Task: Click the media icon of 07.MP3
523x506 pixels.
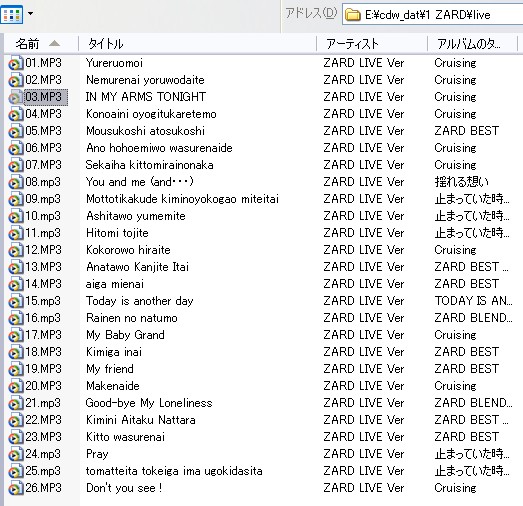Action: [x=15, y=165]
